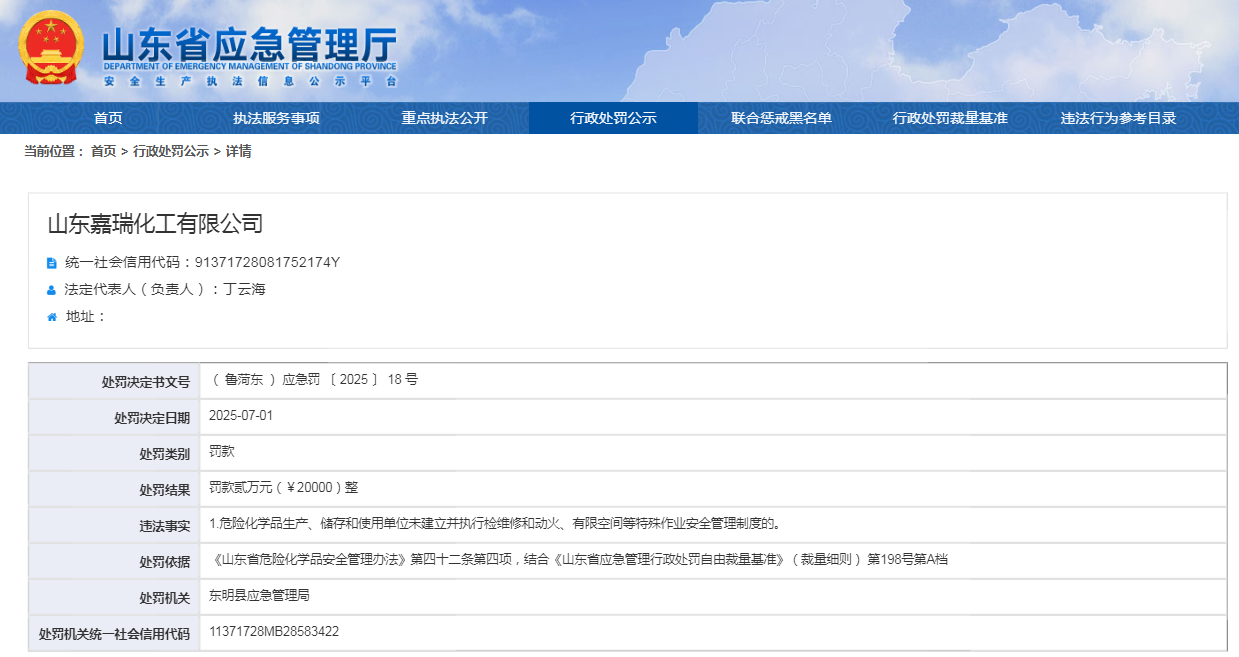Click the 违法事实 row label
The width and height of the screenshot is (1239, 657).
coord(164,526)
